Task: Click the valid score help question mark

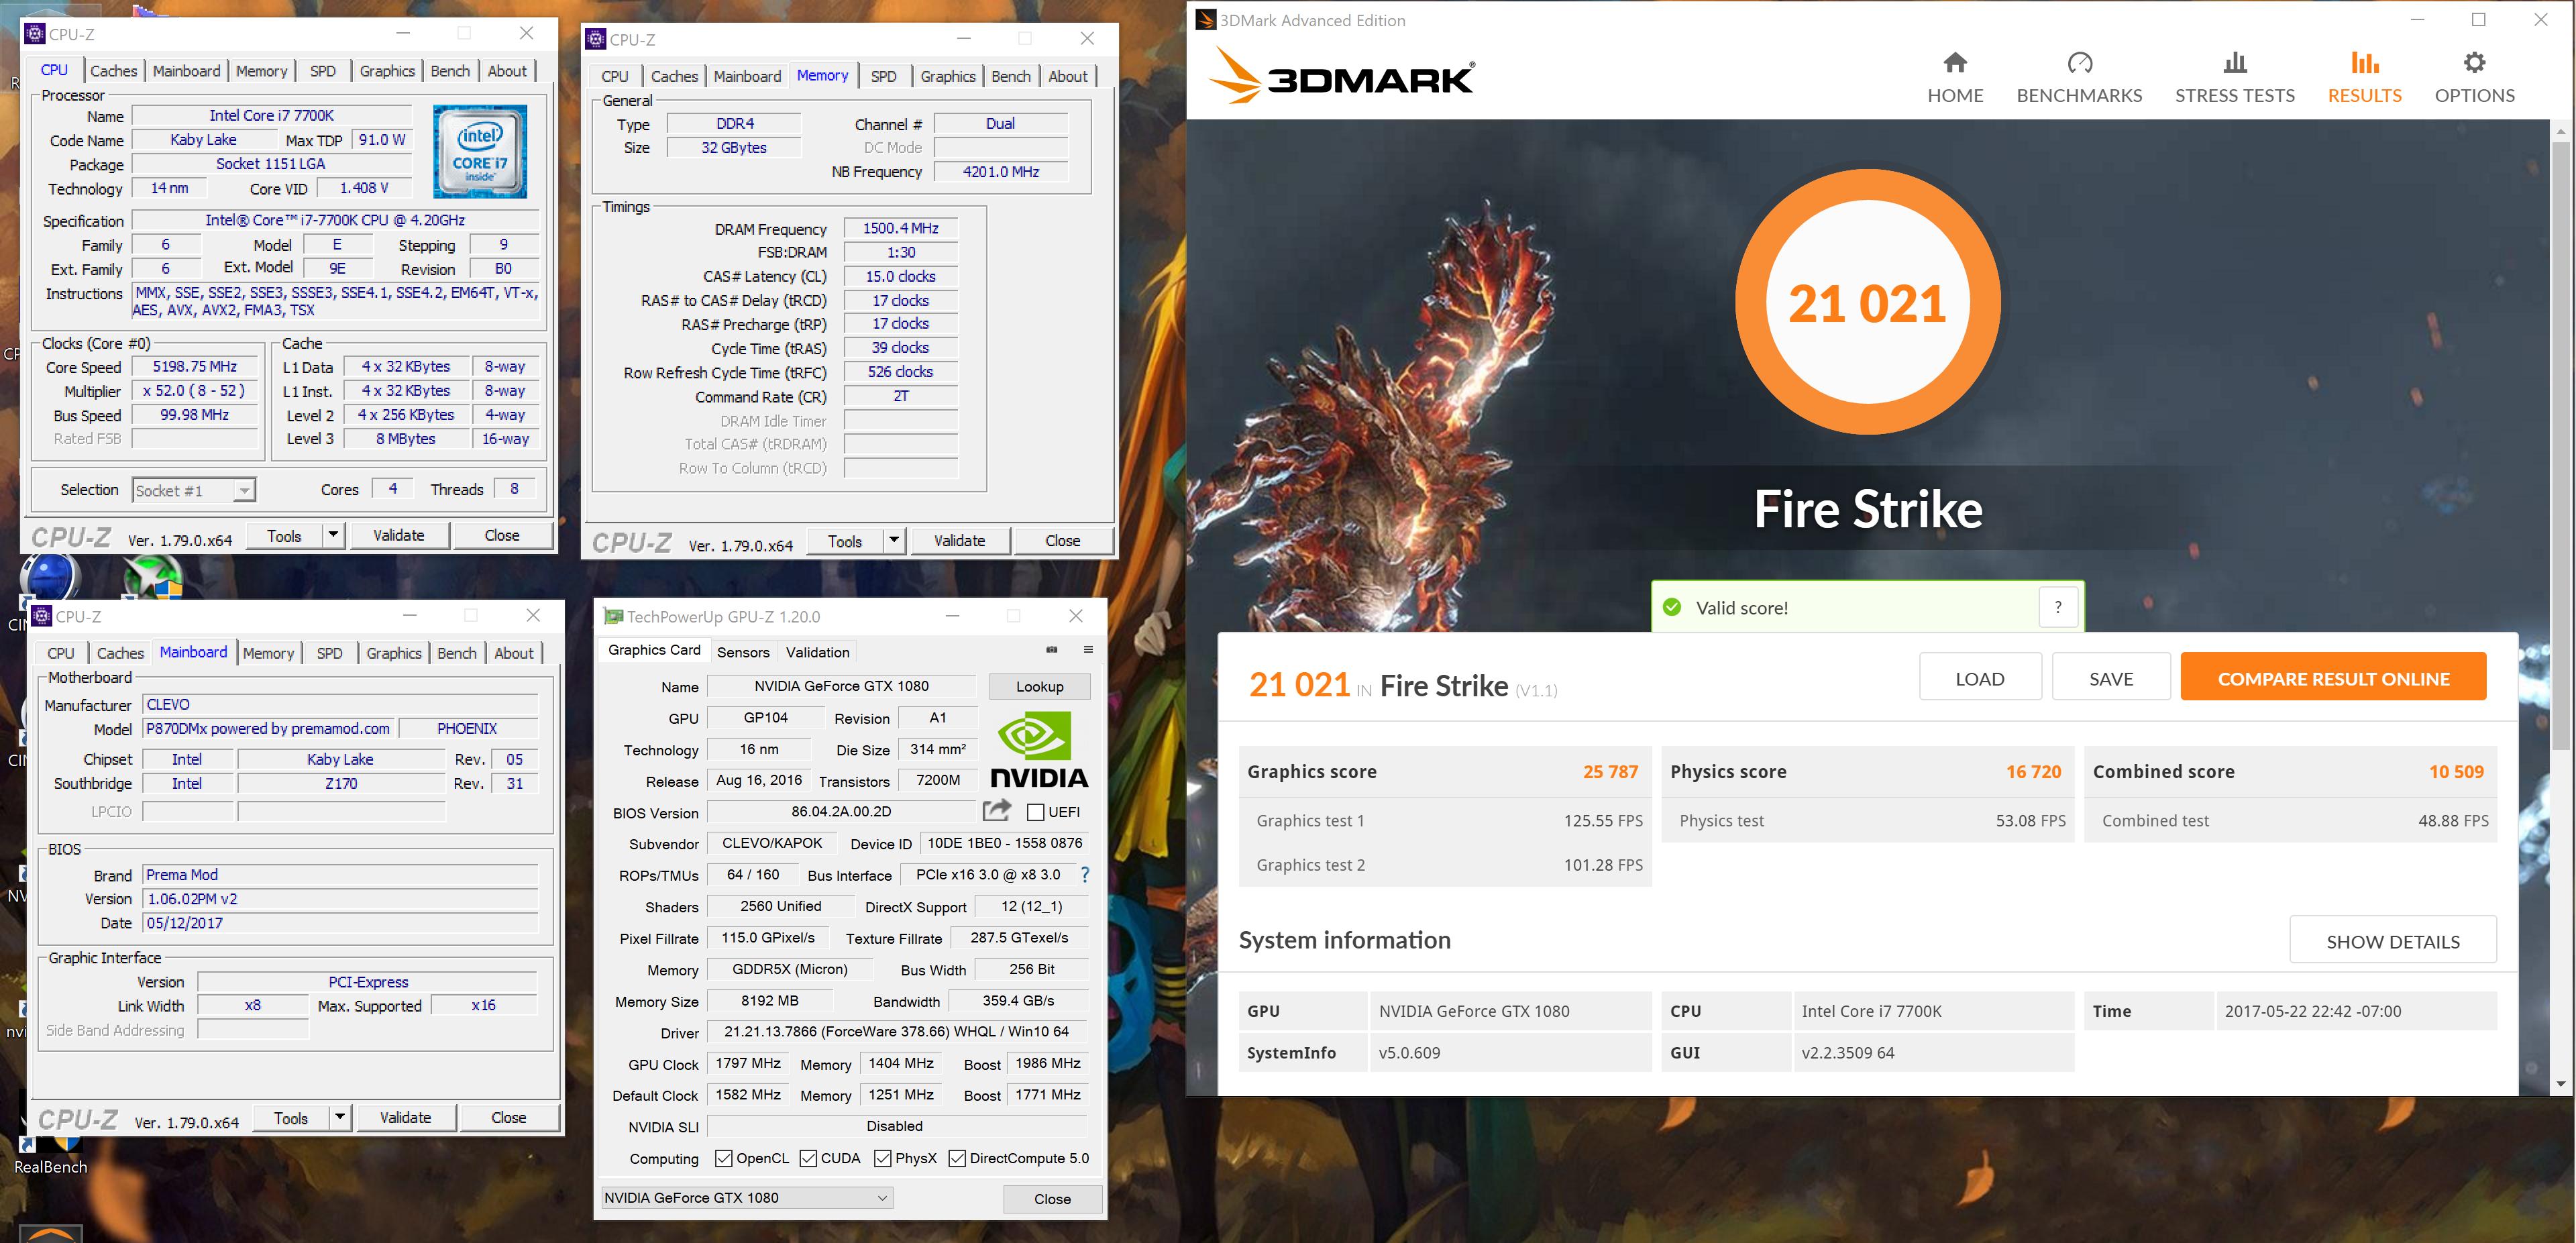Action: tap(2057, 607)
